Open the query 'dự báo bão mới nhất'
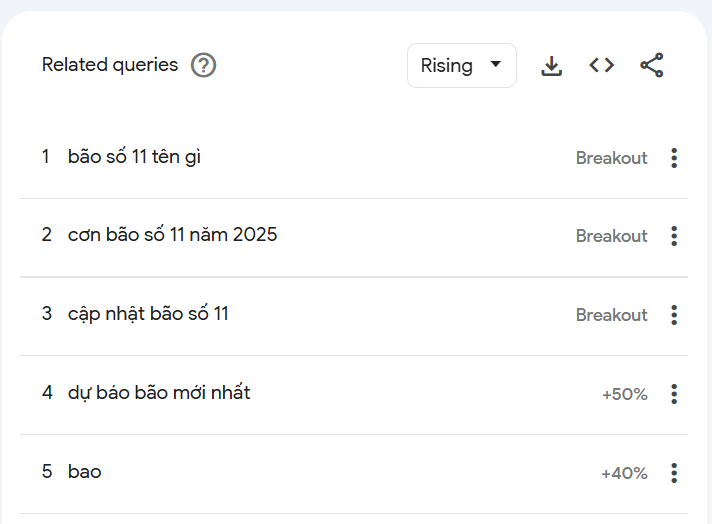The width and height of the screenshot is (712, 524). point(159,393)
